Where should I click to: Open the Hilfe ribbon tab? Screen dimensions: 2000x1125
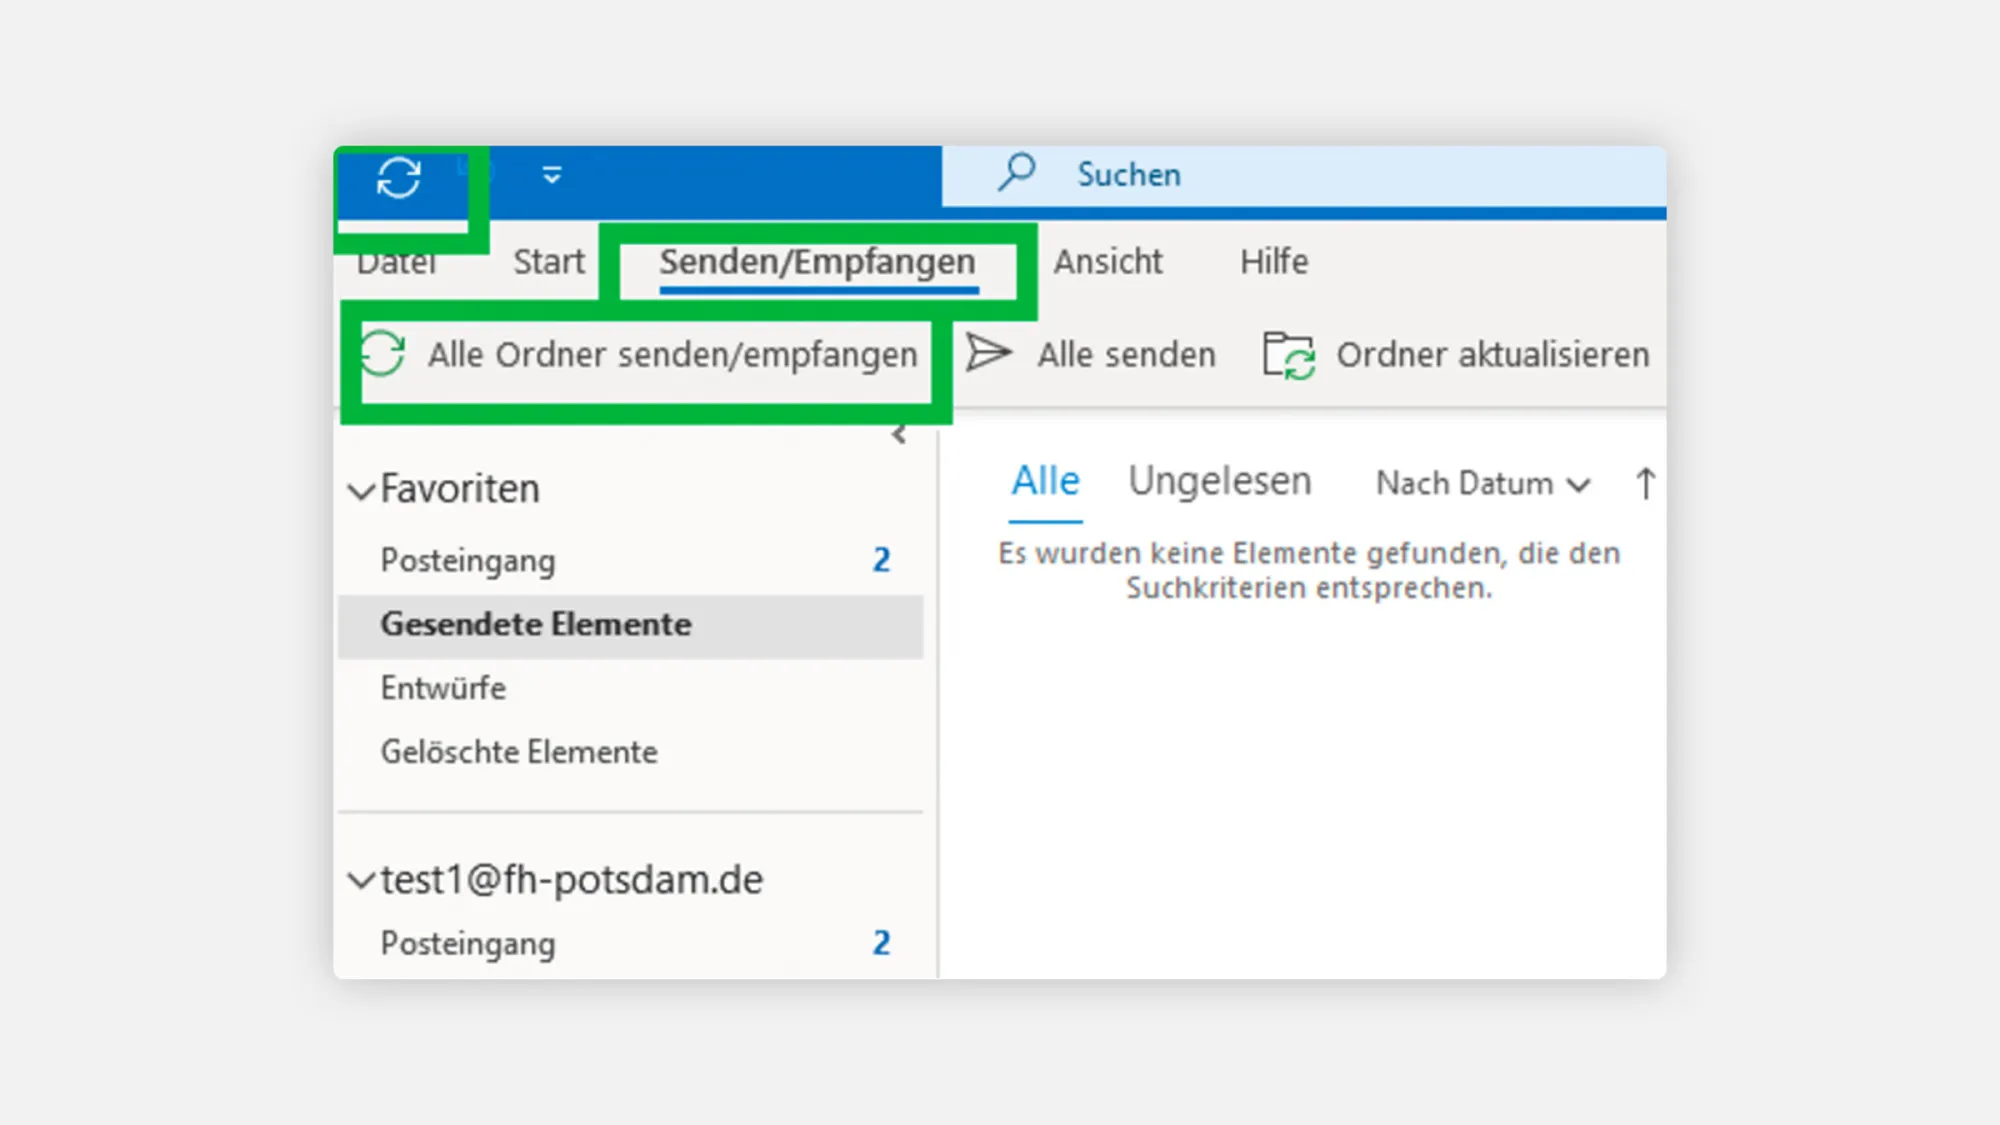tap(1274, 262)
